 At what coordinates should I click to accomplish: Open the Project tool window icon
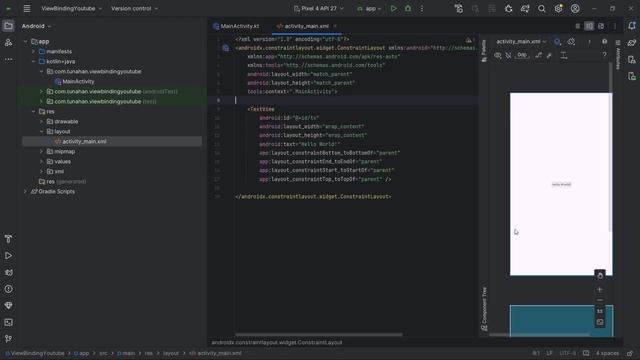[8, 26]
